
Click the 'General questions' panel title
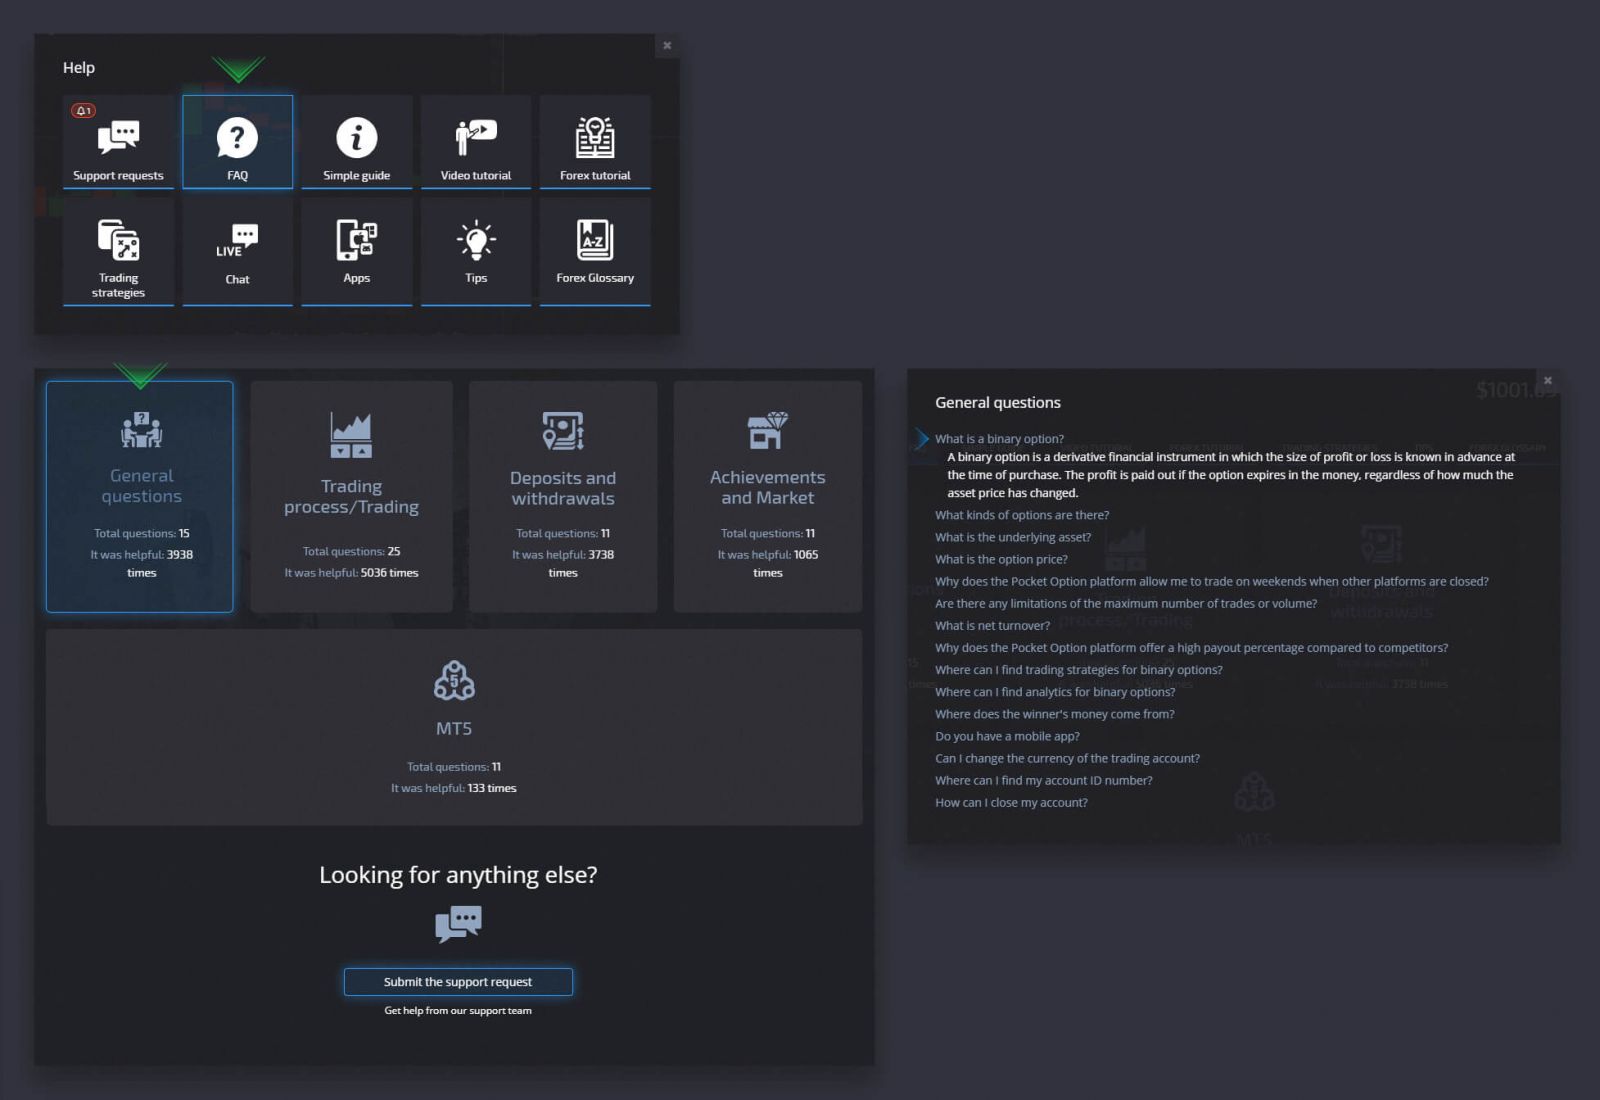coord(998,402)
